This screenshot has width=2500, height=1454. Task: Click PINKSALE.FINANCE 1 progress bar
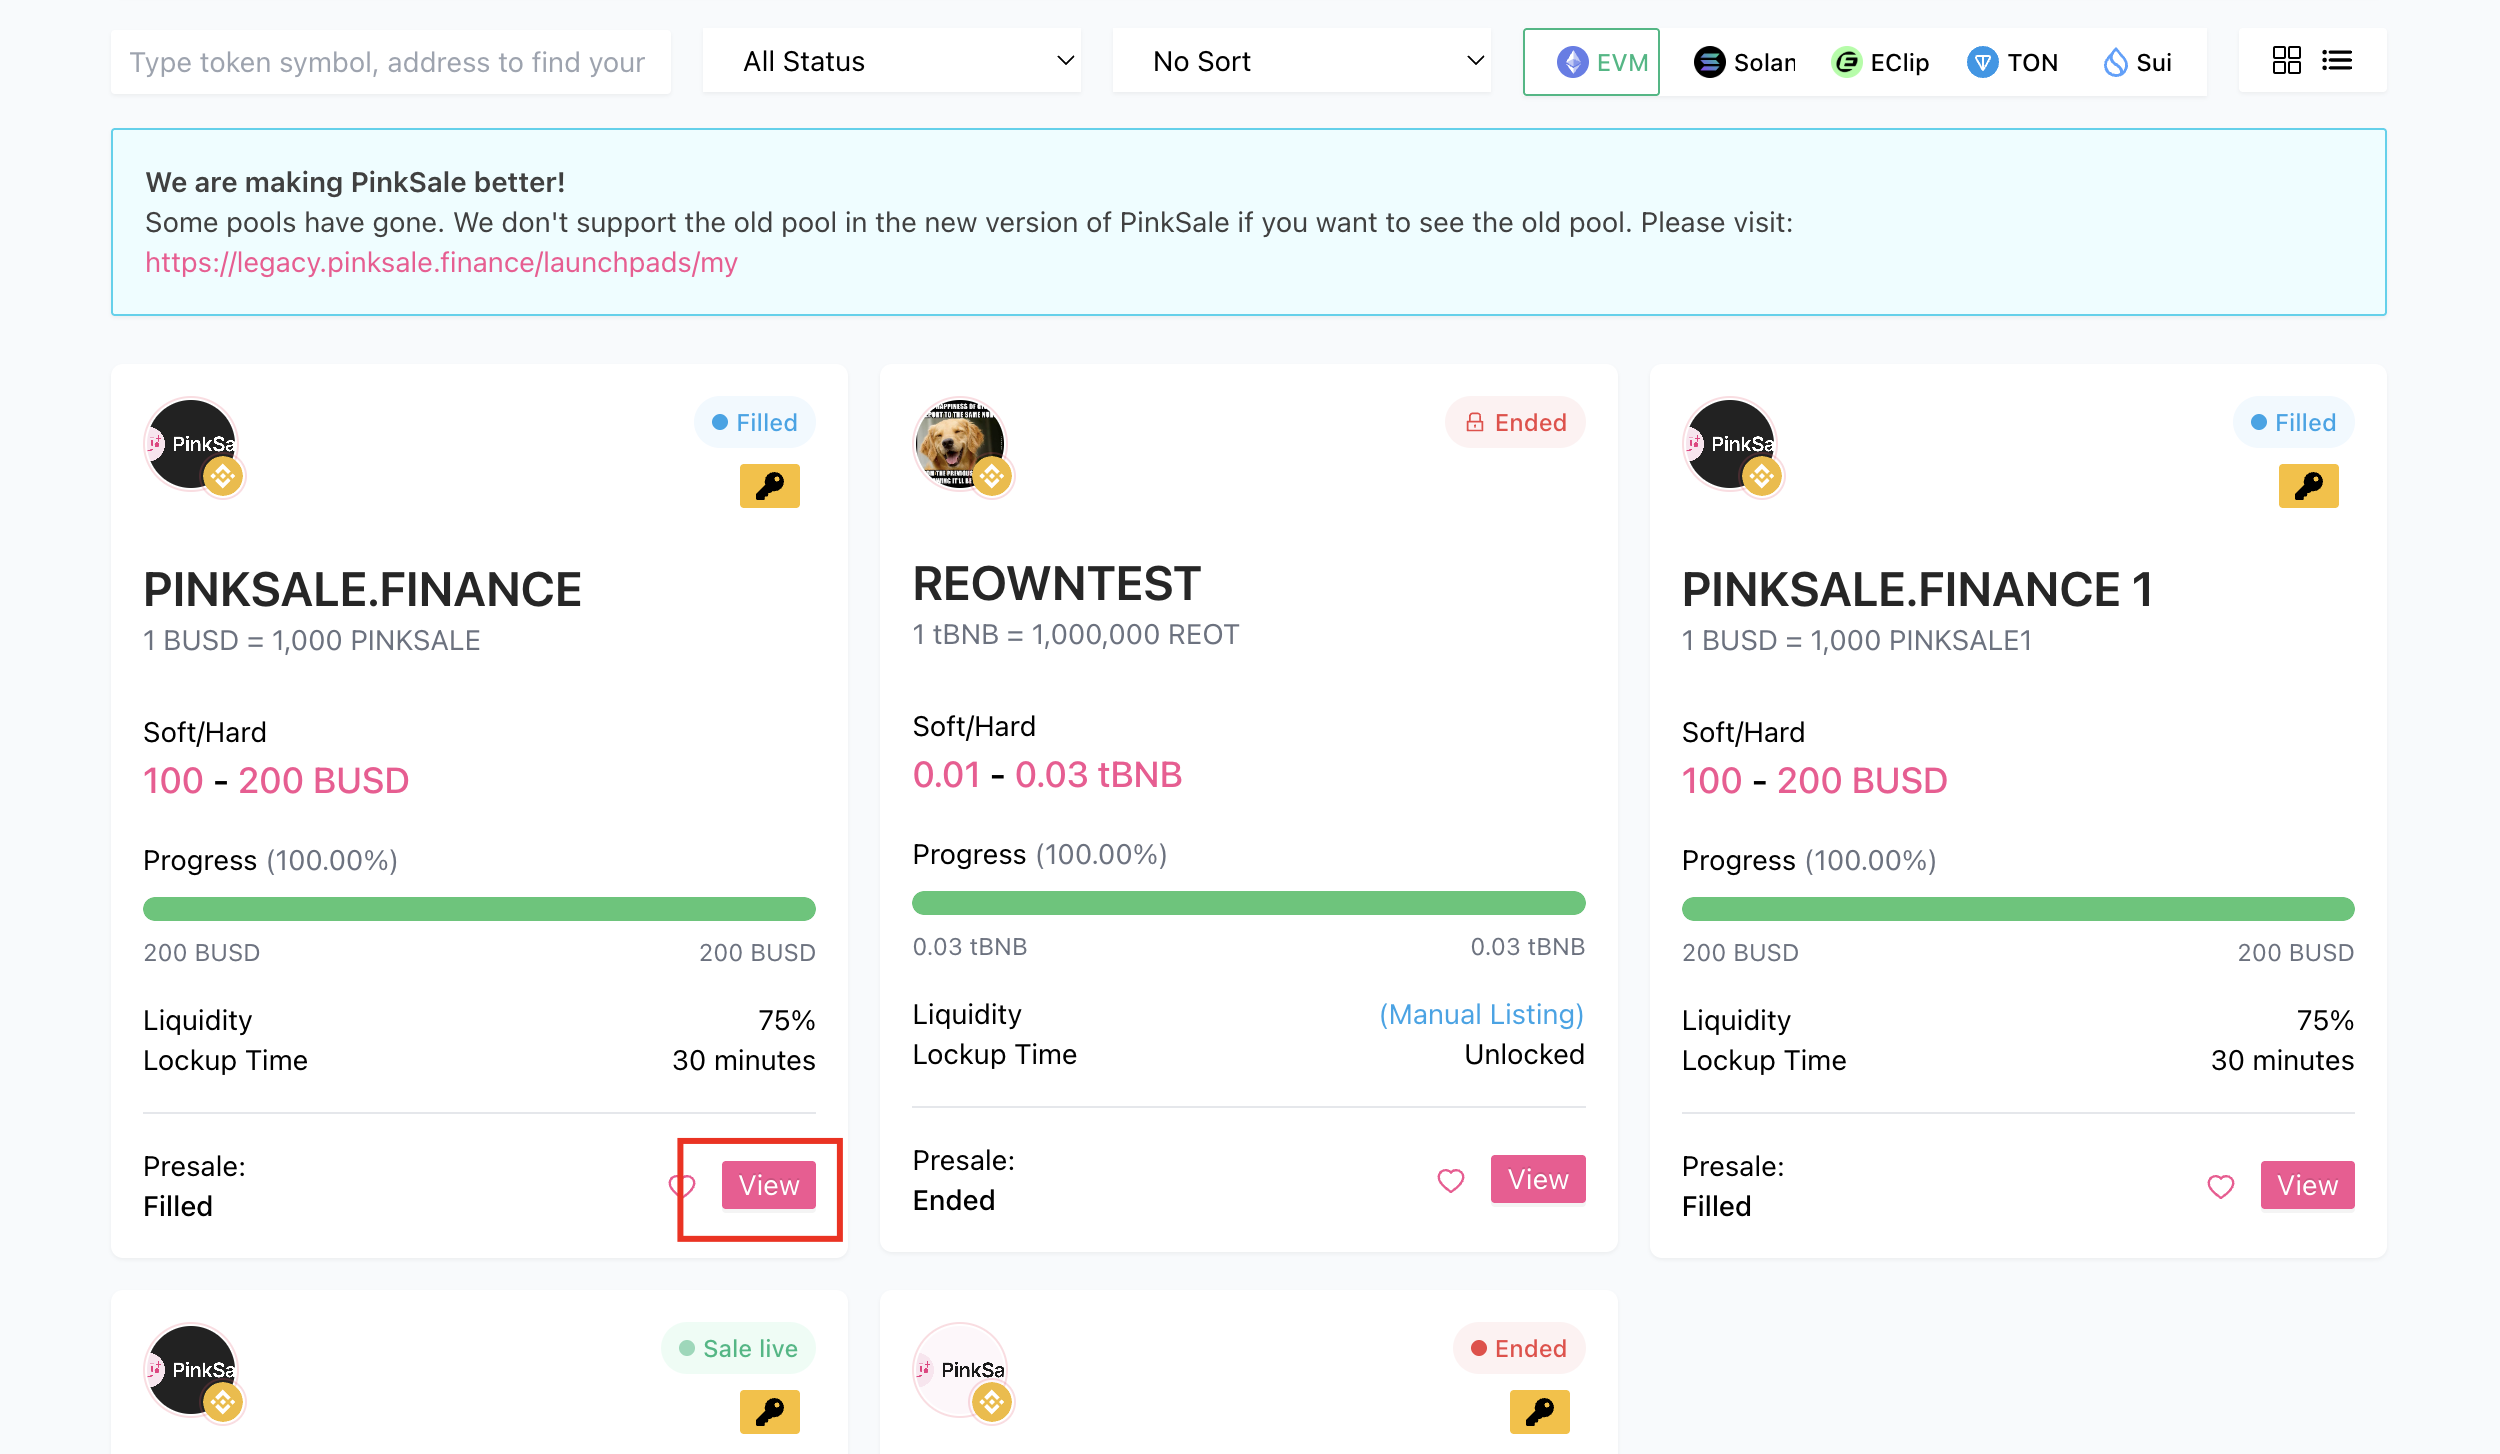(x=2018, y=909)
